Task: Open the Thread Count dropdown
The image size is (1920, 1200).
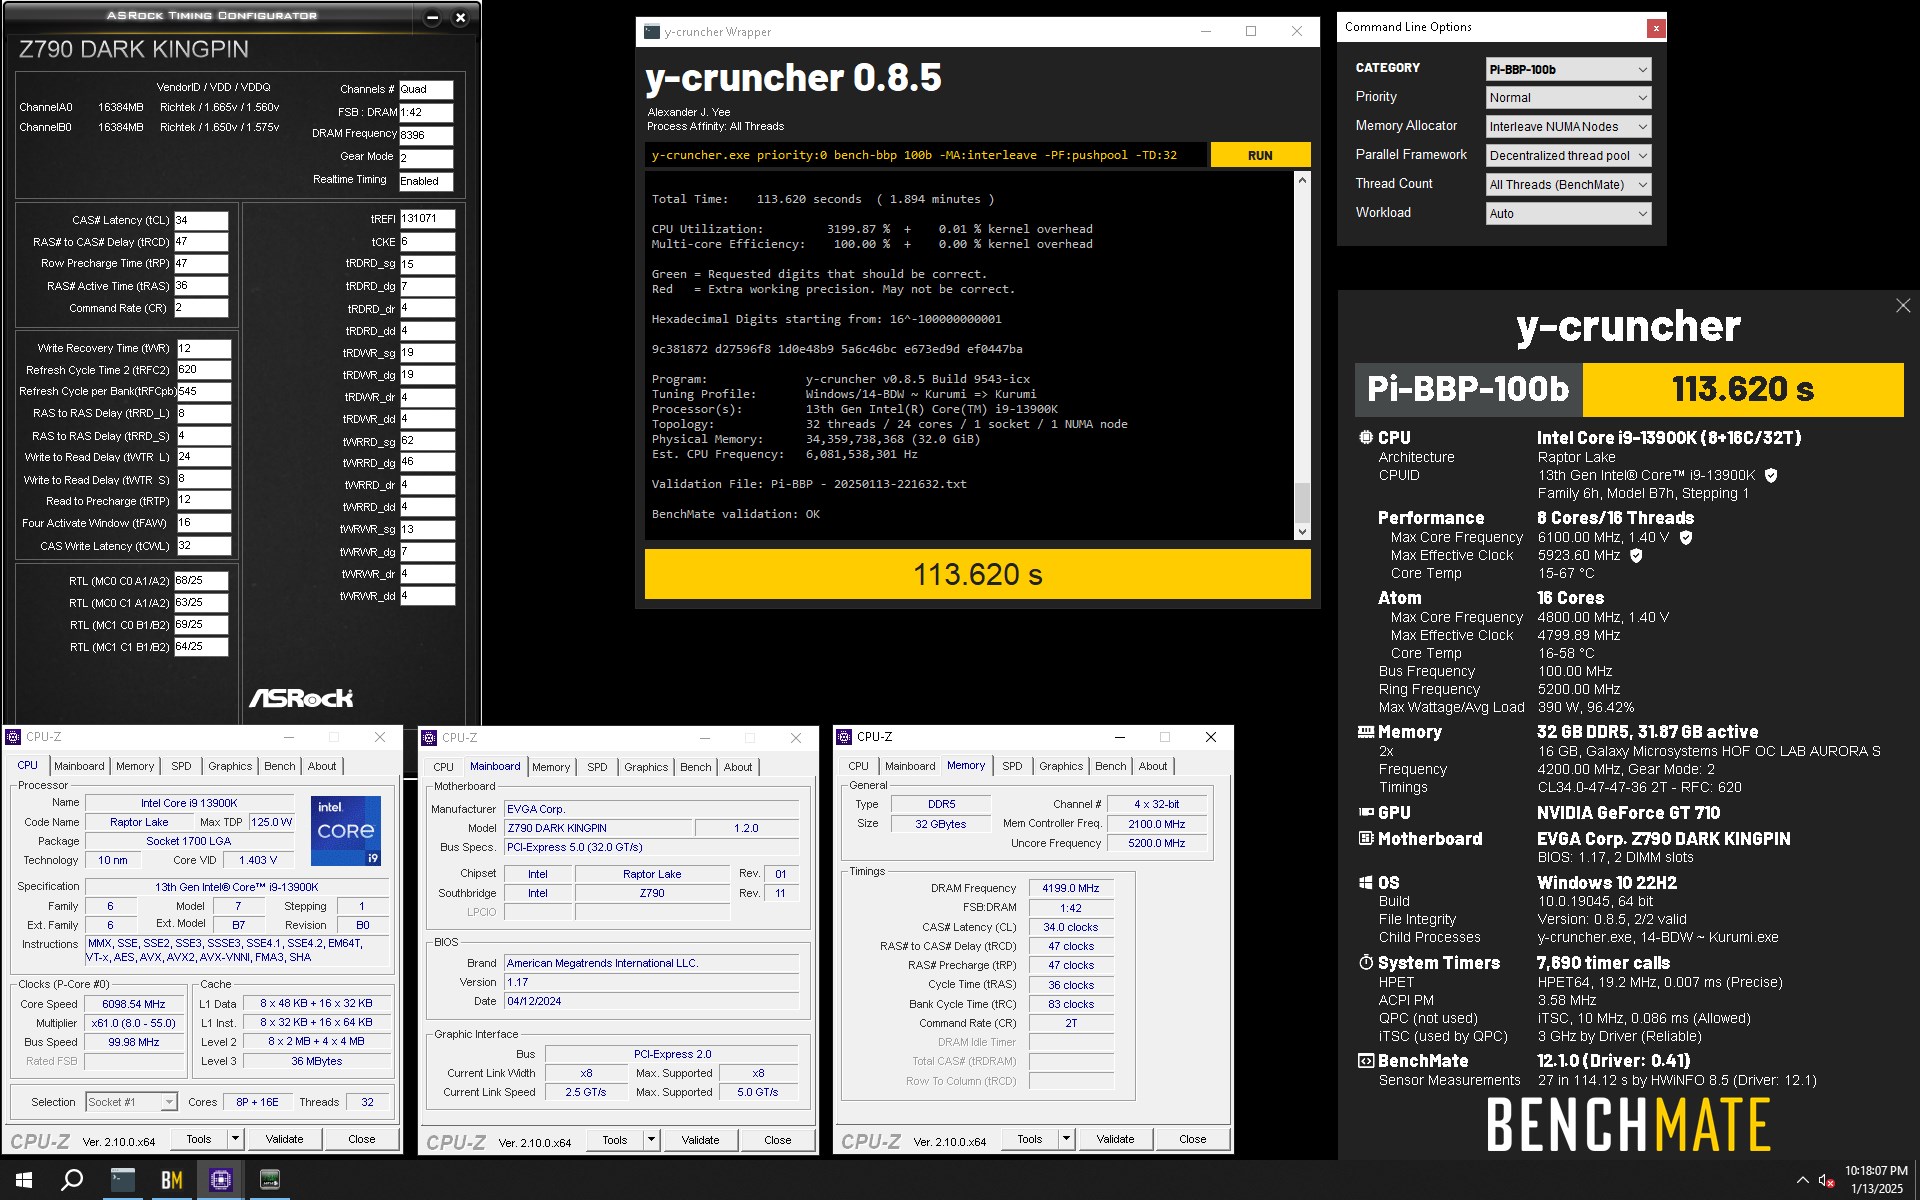Action: [x=1568, y=185]
